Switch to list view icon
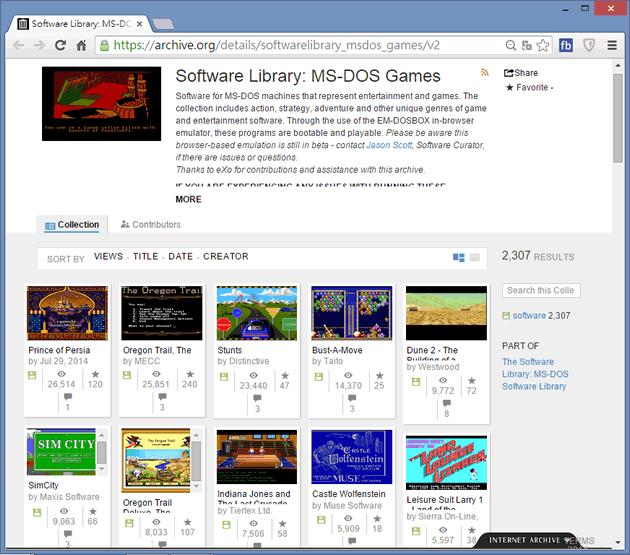The width and height of the screenshot is (630, 555). pyautogui.click(x=475, y=258)
